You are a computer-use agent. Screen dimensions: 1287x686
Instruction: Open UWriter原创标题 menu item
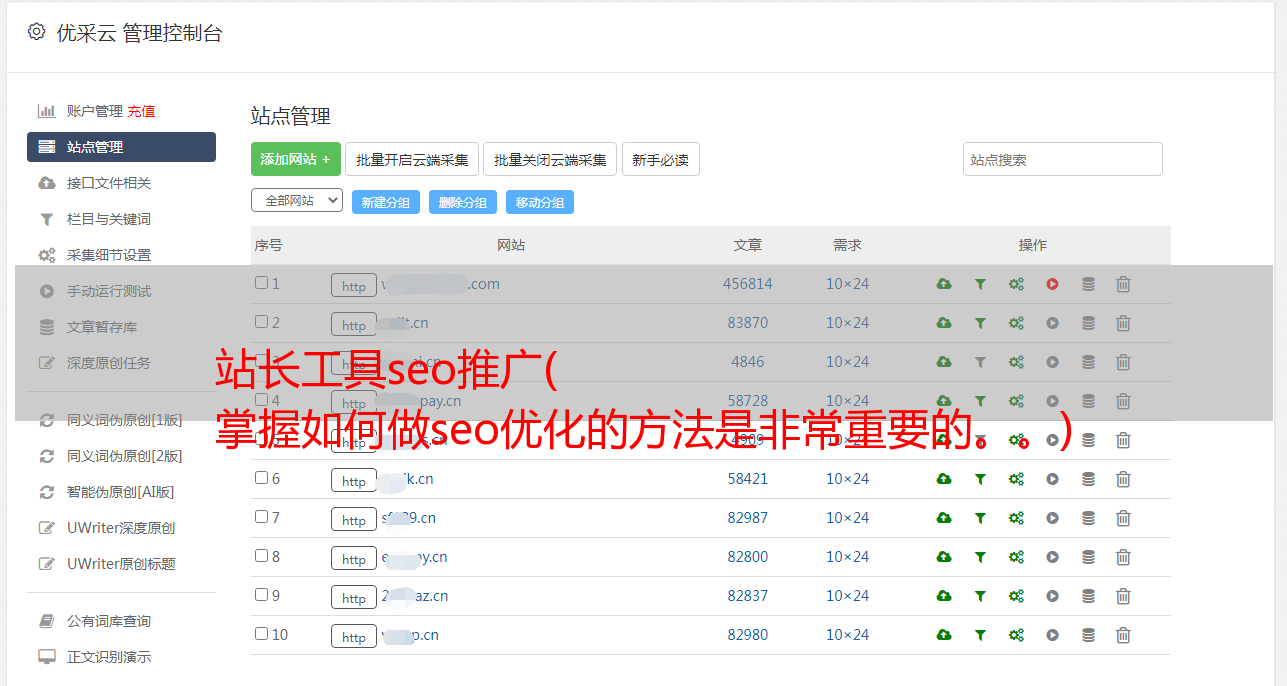tap(121, 564)
